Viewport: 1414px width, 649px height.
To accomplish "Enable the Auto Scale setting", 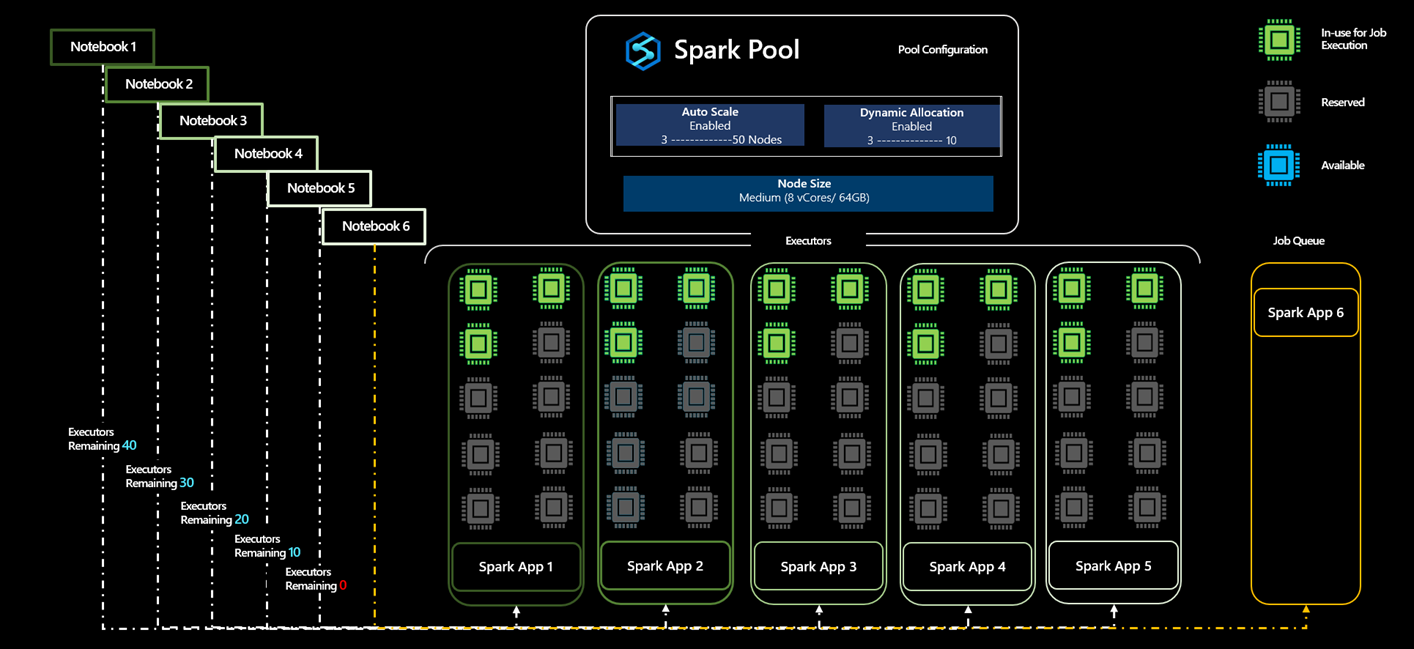I will pos(709,125).
